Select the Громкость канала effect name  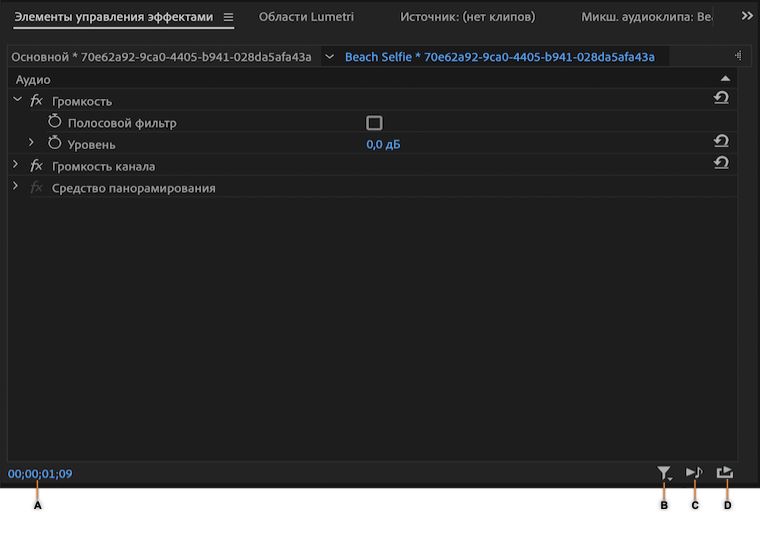[103, 166]
